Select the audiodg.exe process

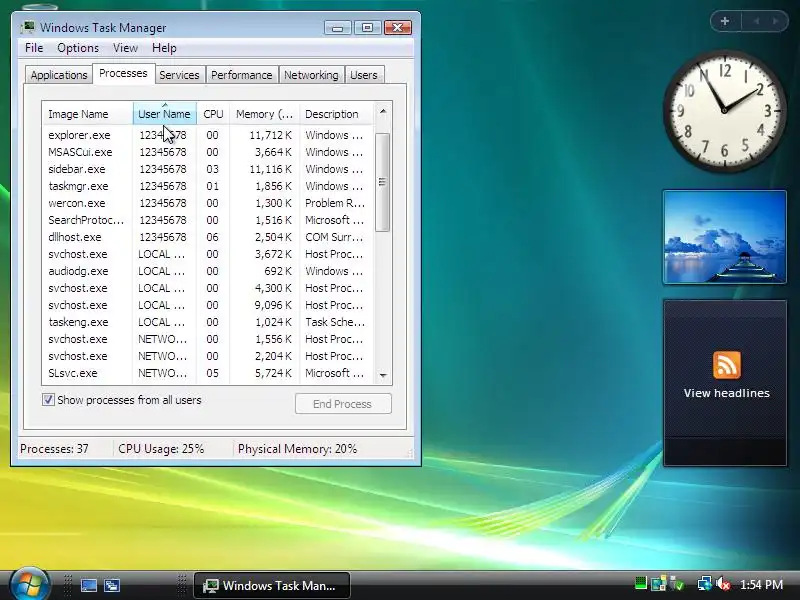tap(208, 271)
